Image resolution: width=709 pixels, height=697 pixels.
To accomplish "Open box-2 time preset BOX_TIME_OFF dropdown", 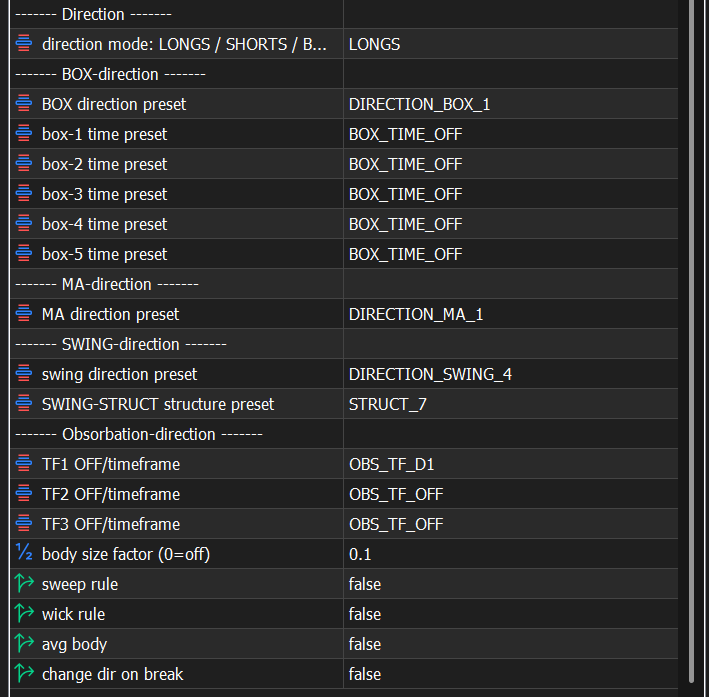I will [510, 164].
